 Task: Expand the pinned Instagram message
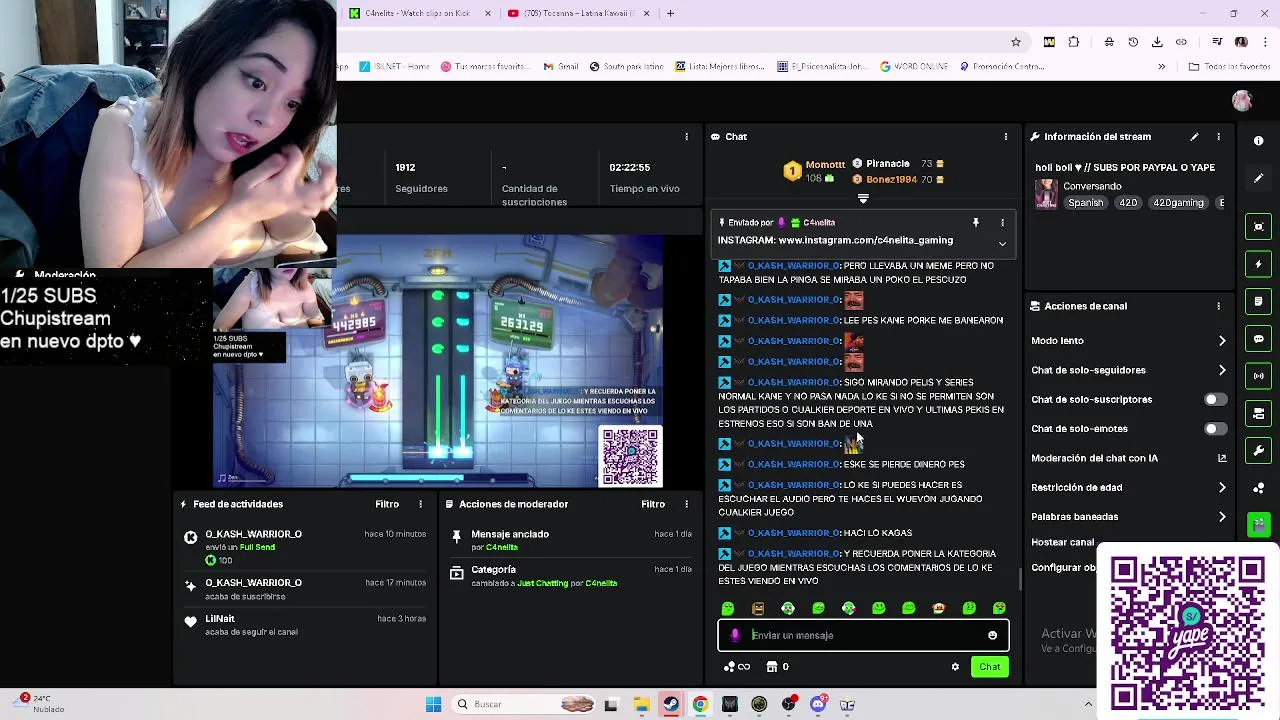click(x=1002, y=243)
